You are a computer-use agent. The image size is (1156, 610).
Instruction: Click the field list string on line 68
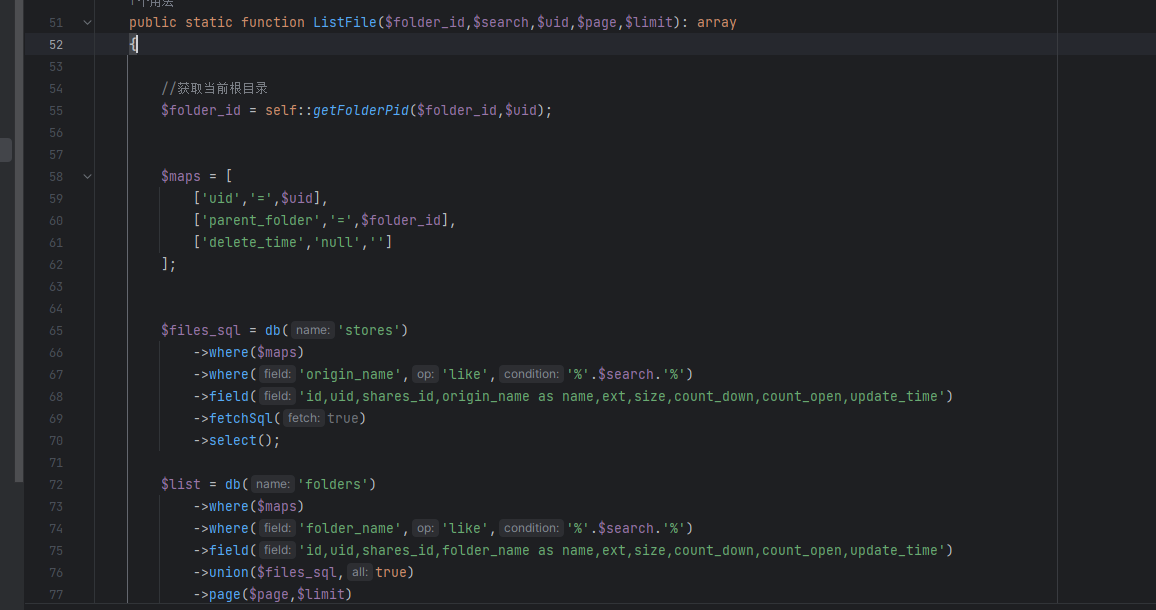[621, 396]
